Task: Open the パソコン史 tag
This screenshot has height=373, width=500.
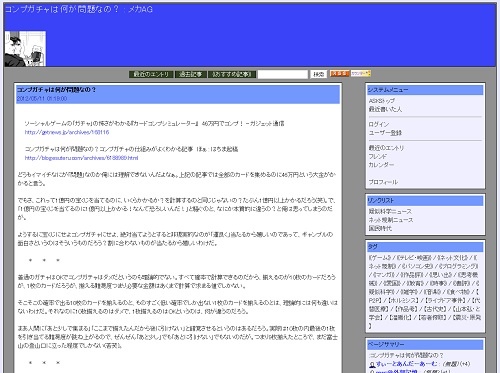Action: click(x=417, y=266)
